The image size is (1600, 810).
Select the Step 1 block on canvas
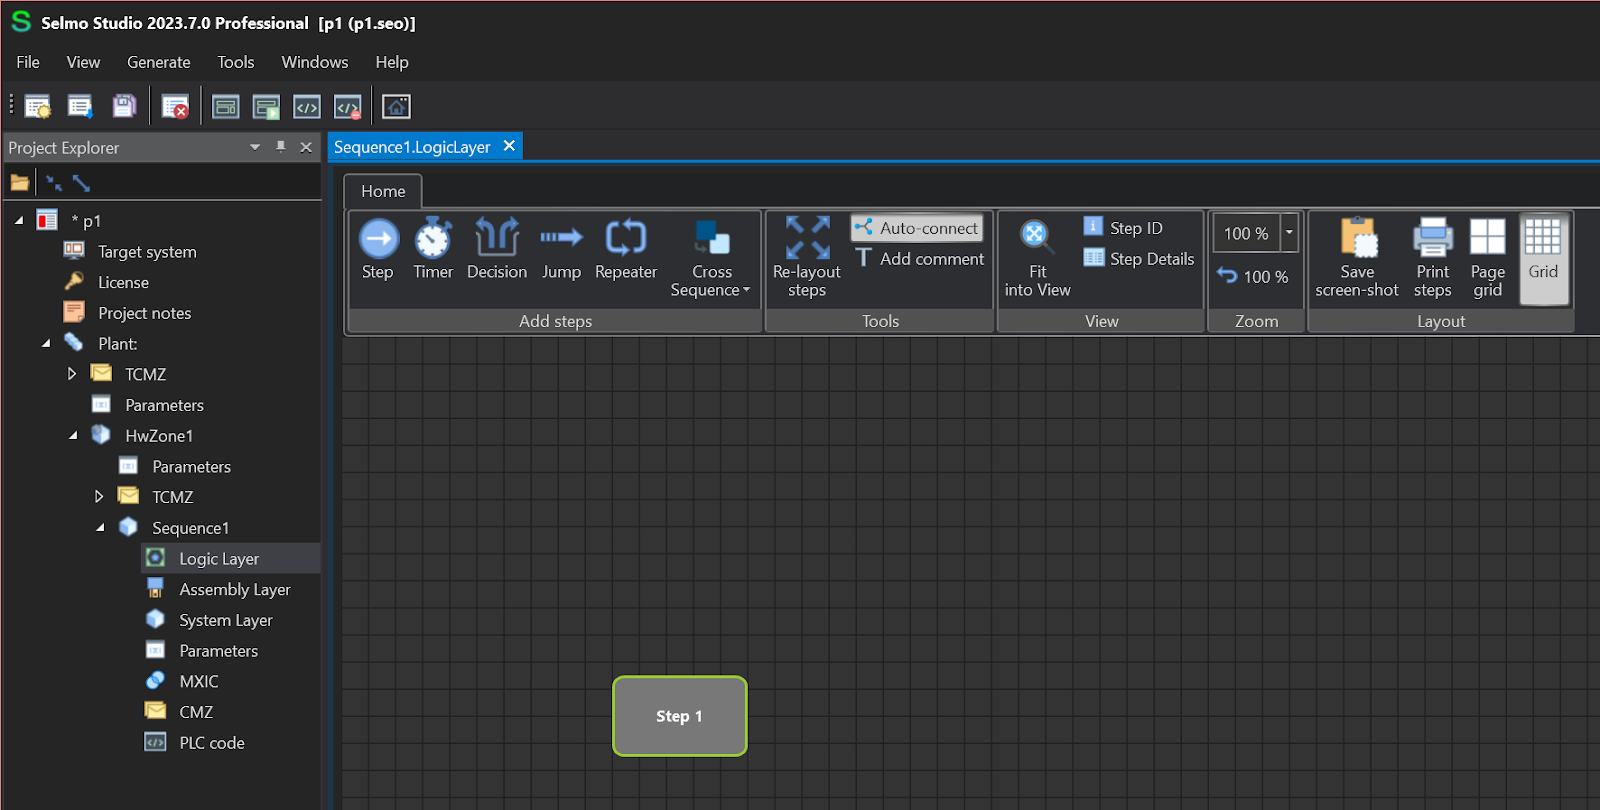(680, 716)
